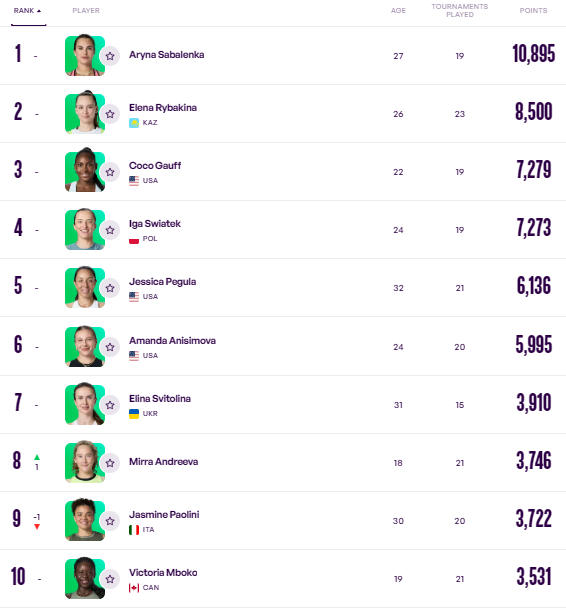Open Coco Gauff's name link
566x610 pixels.
pyautogui.click(x=155, y=166)
